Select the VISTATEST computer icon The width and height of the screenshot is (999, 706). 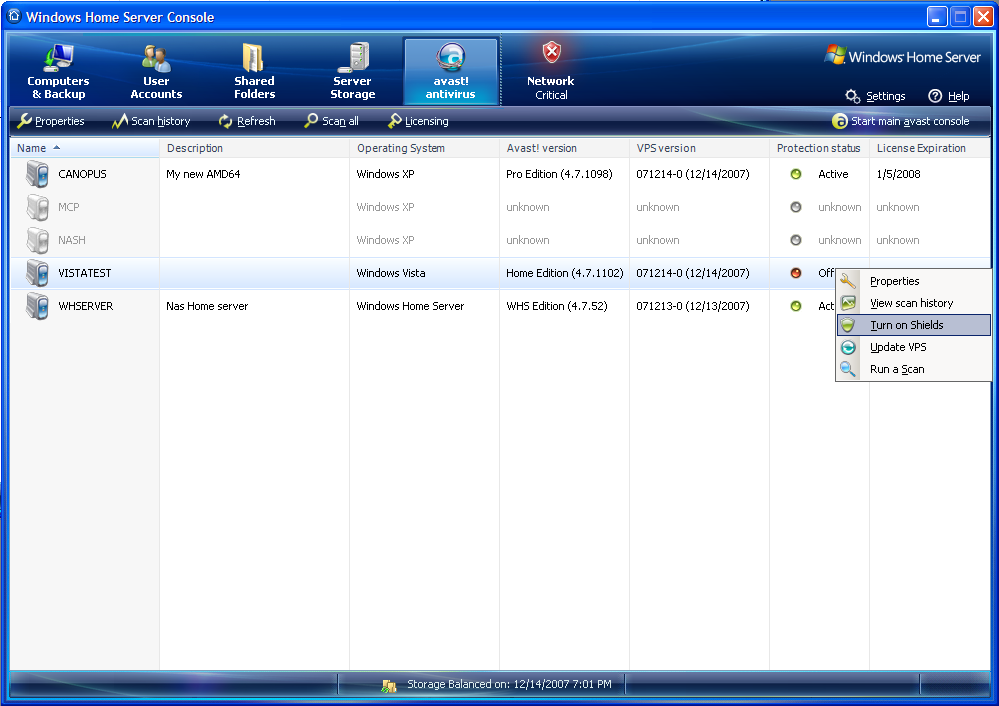(38, 273)
